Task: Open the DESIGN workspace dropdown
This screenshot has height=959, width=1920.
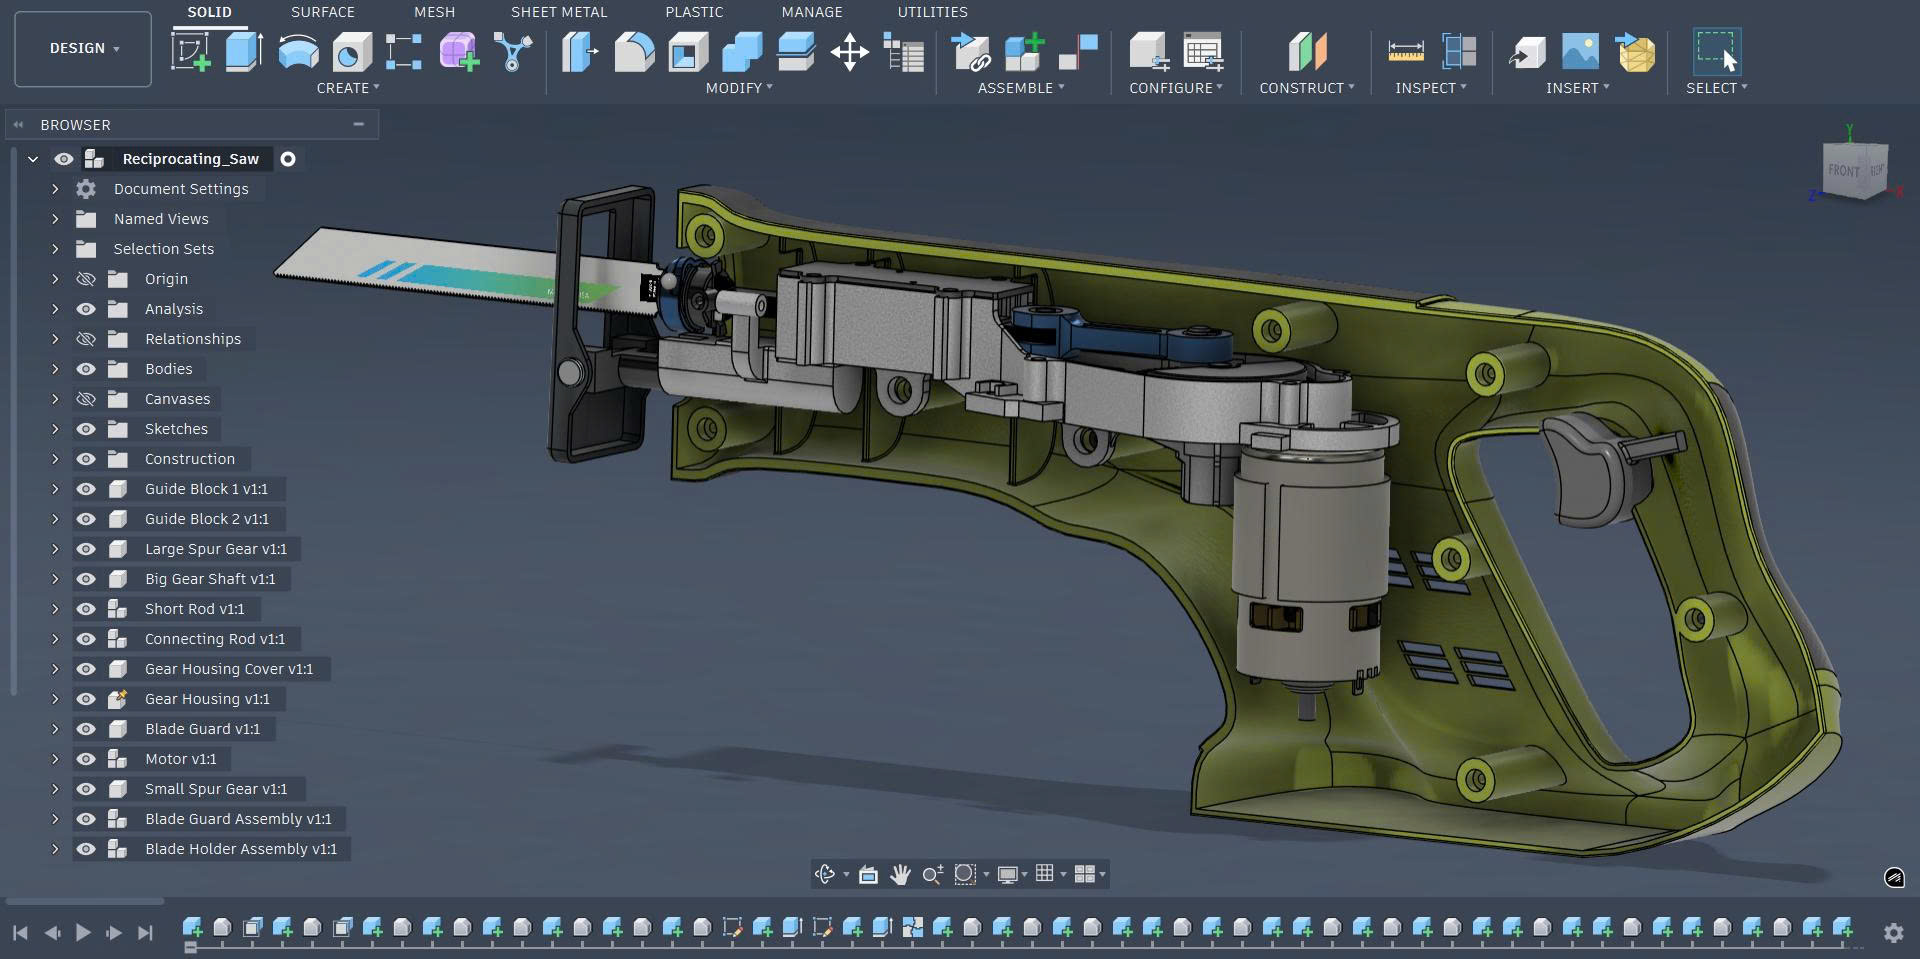Action: (x=84, y=48)
